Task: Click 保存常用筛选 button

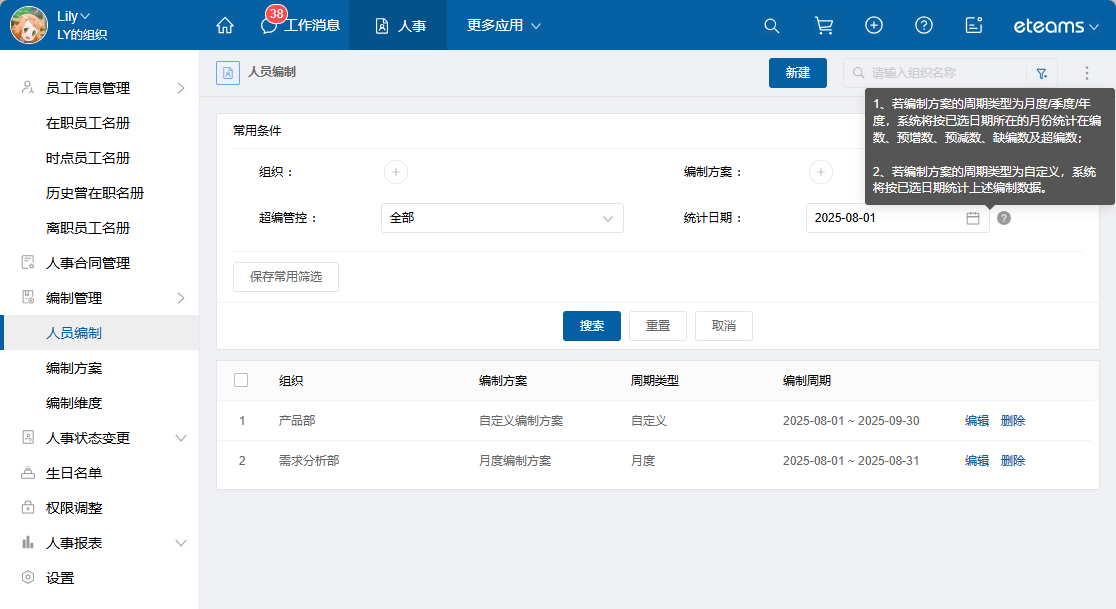Action: click(x=286, y=277)
